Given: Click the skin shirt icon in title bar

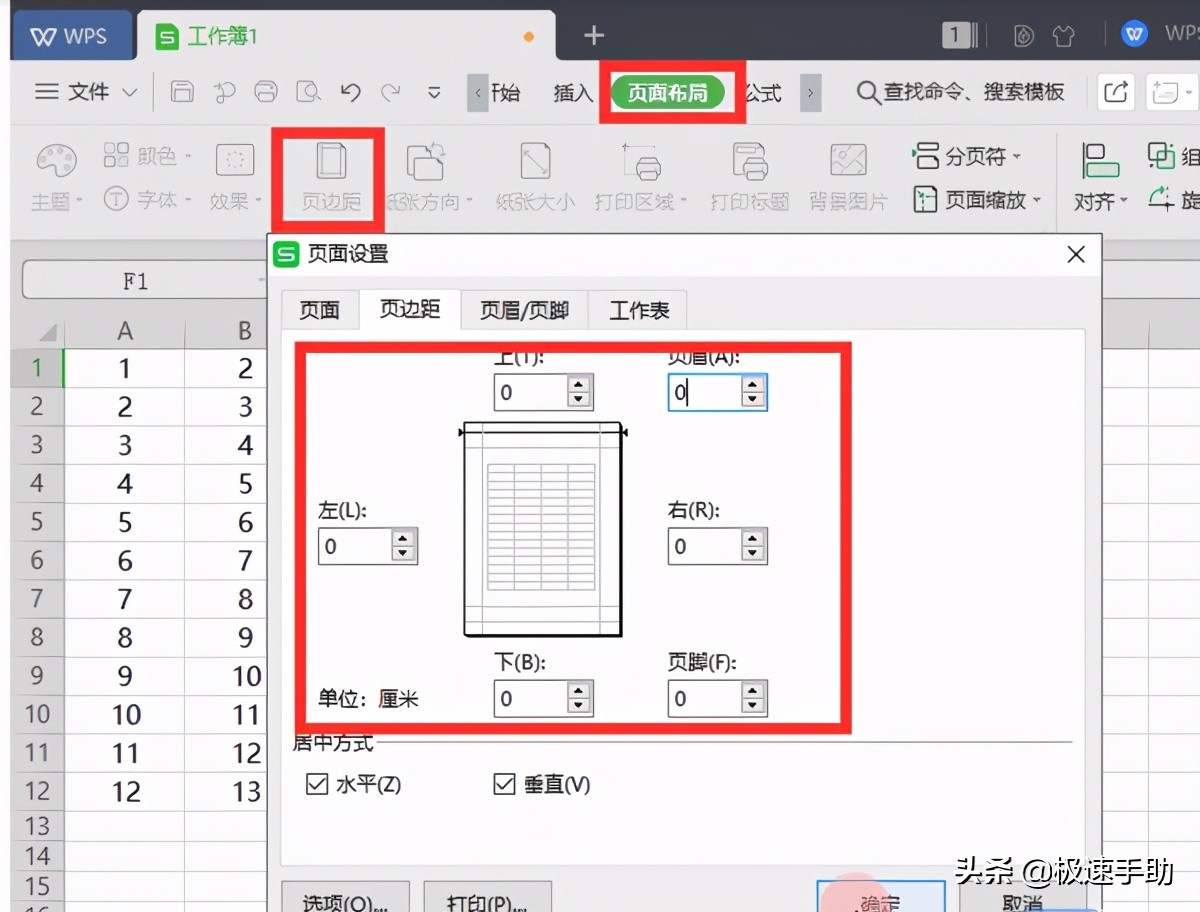Looking at the screenshot, I should (x=1063, y=36).
